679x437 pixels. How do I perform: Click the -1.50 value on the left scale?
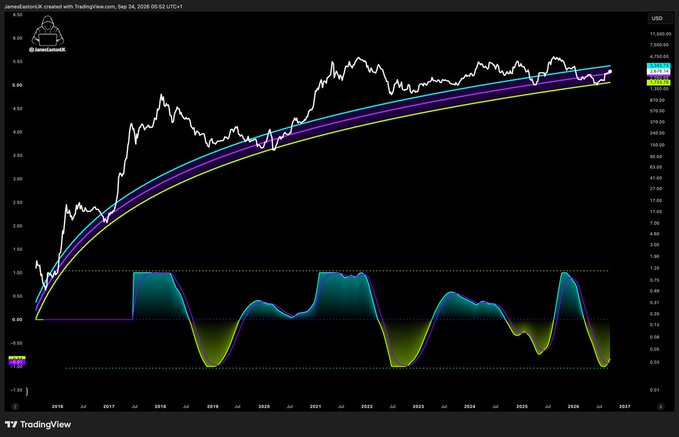click(16, 390)
